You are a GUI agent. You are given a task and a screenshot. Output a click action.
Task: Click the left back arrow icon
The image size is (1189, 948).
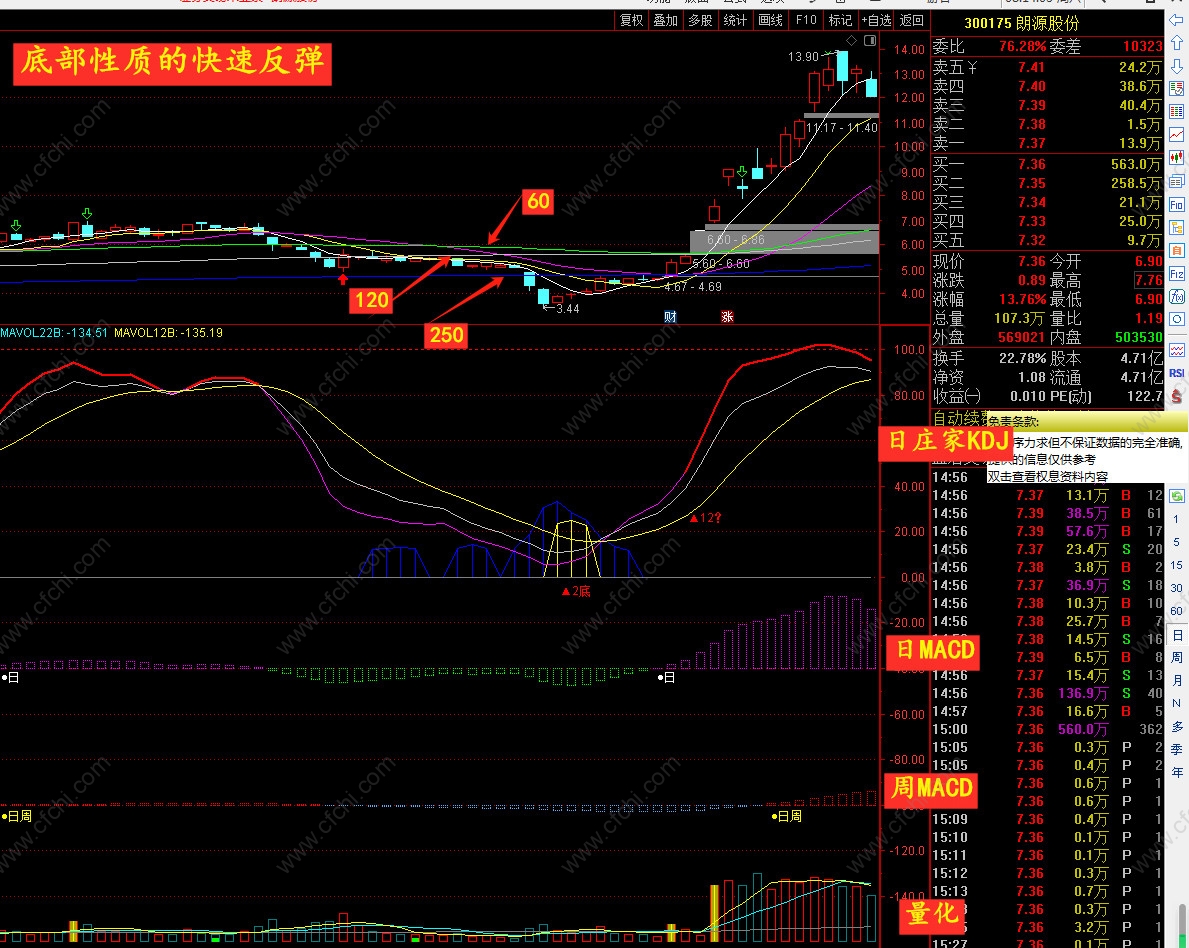tap(1176, 20)
